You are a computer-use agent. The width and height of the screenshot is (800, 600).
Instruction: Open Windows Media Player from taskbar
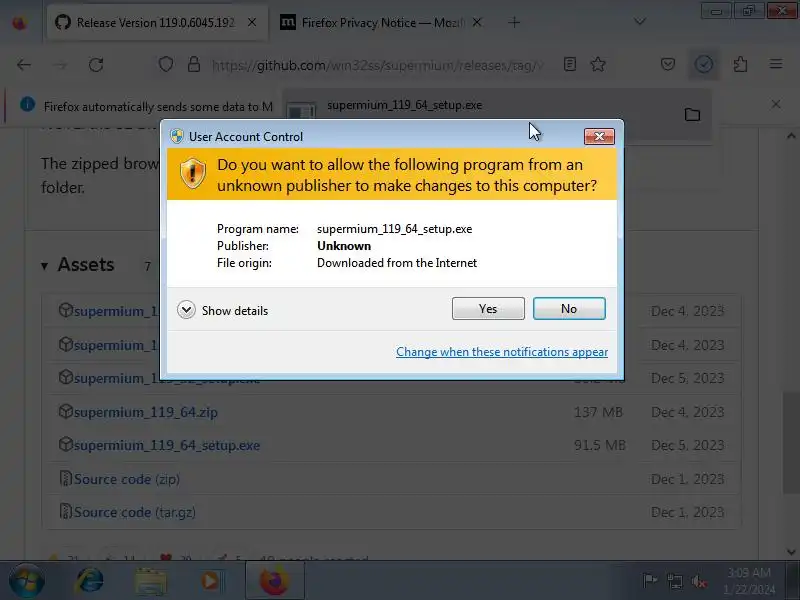point(210,581)
